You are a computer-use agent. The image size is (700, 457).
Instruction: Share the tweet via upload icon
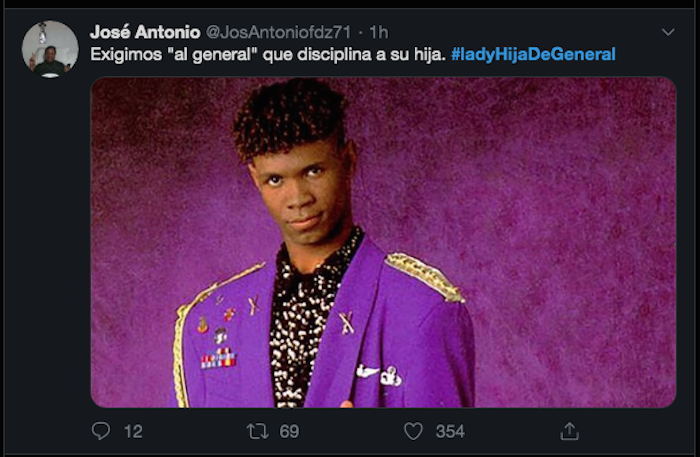[x=569, y=431]
